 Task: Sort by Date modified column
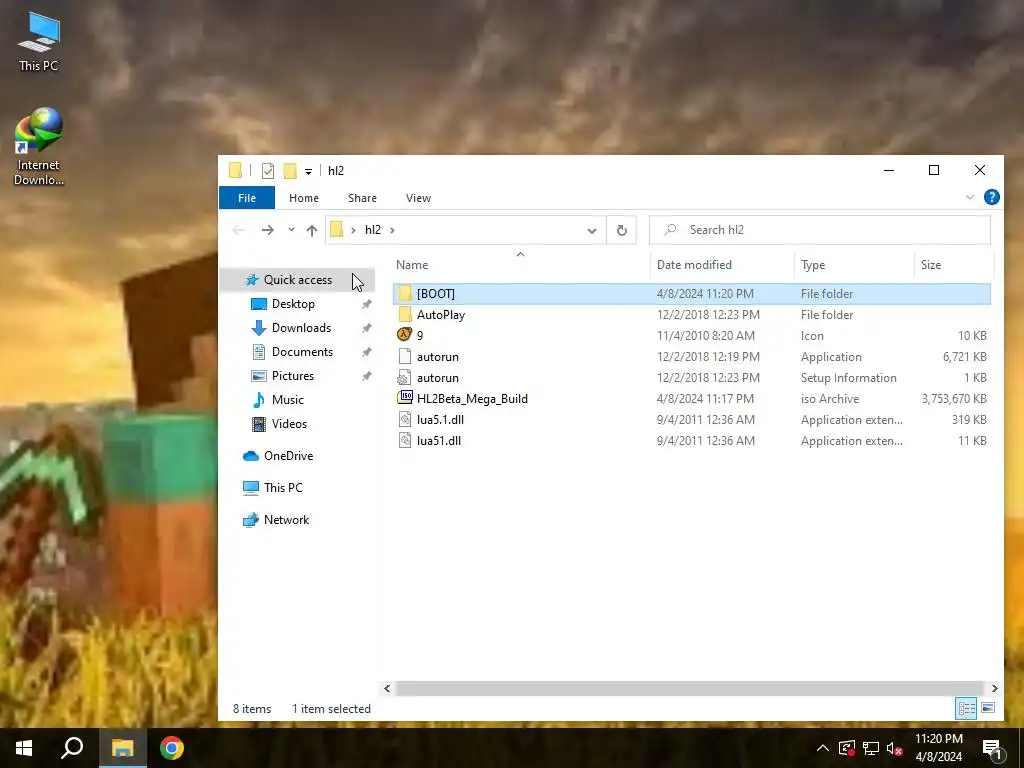pyautogui.click(x=694, y=264)
